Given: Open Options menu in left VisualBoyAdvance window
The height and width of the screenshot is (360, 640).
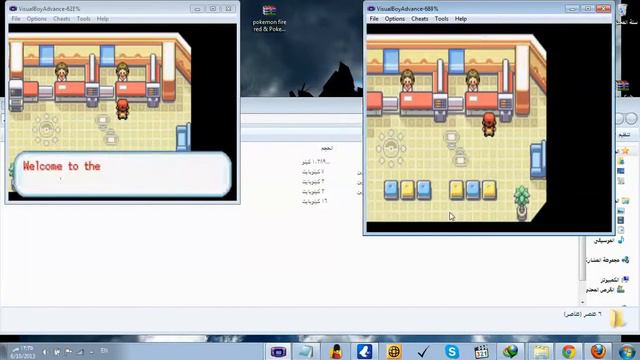Looking at the screenshot, I should coord(37,19).
